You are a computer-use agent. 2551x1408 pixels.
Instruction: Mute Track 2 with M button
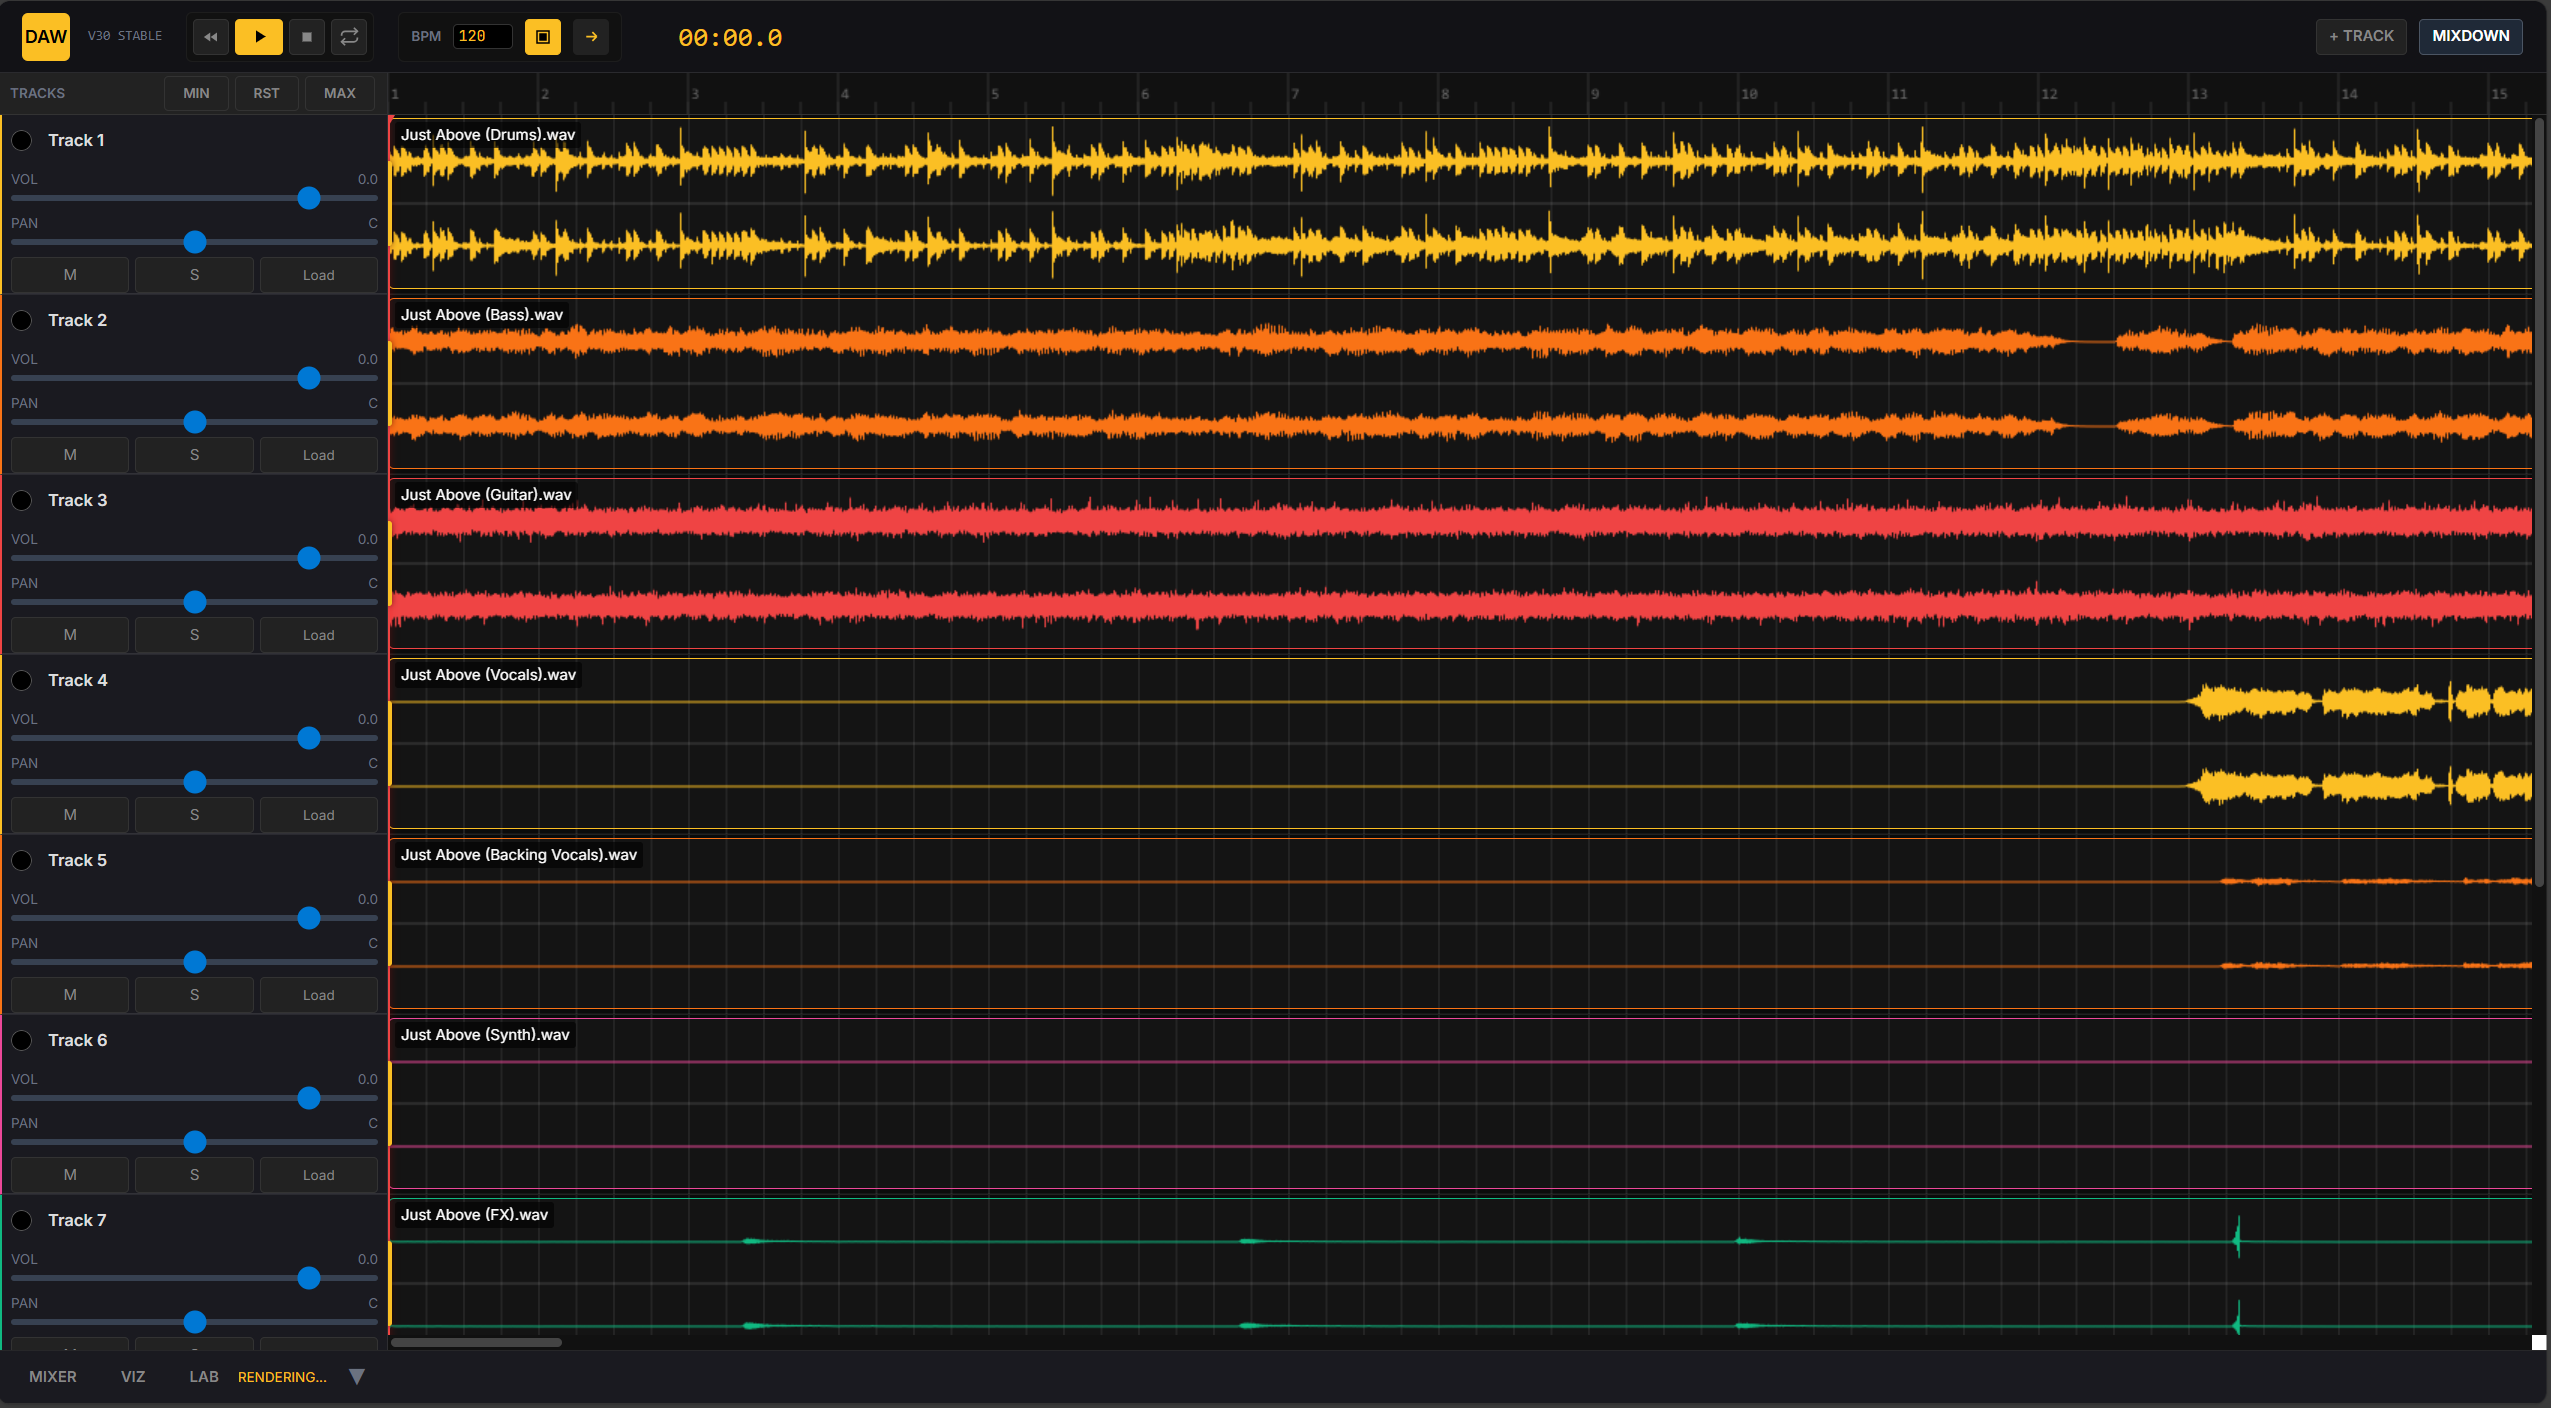(x=70, y=455)
